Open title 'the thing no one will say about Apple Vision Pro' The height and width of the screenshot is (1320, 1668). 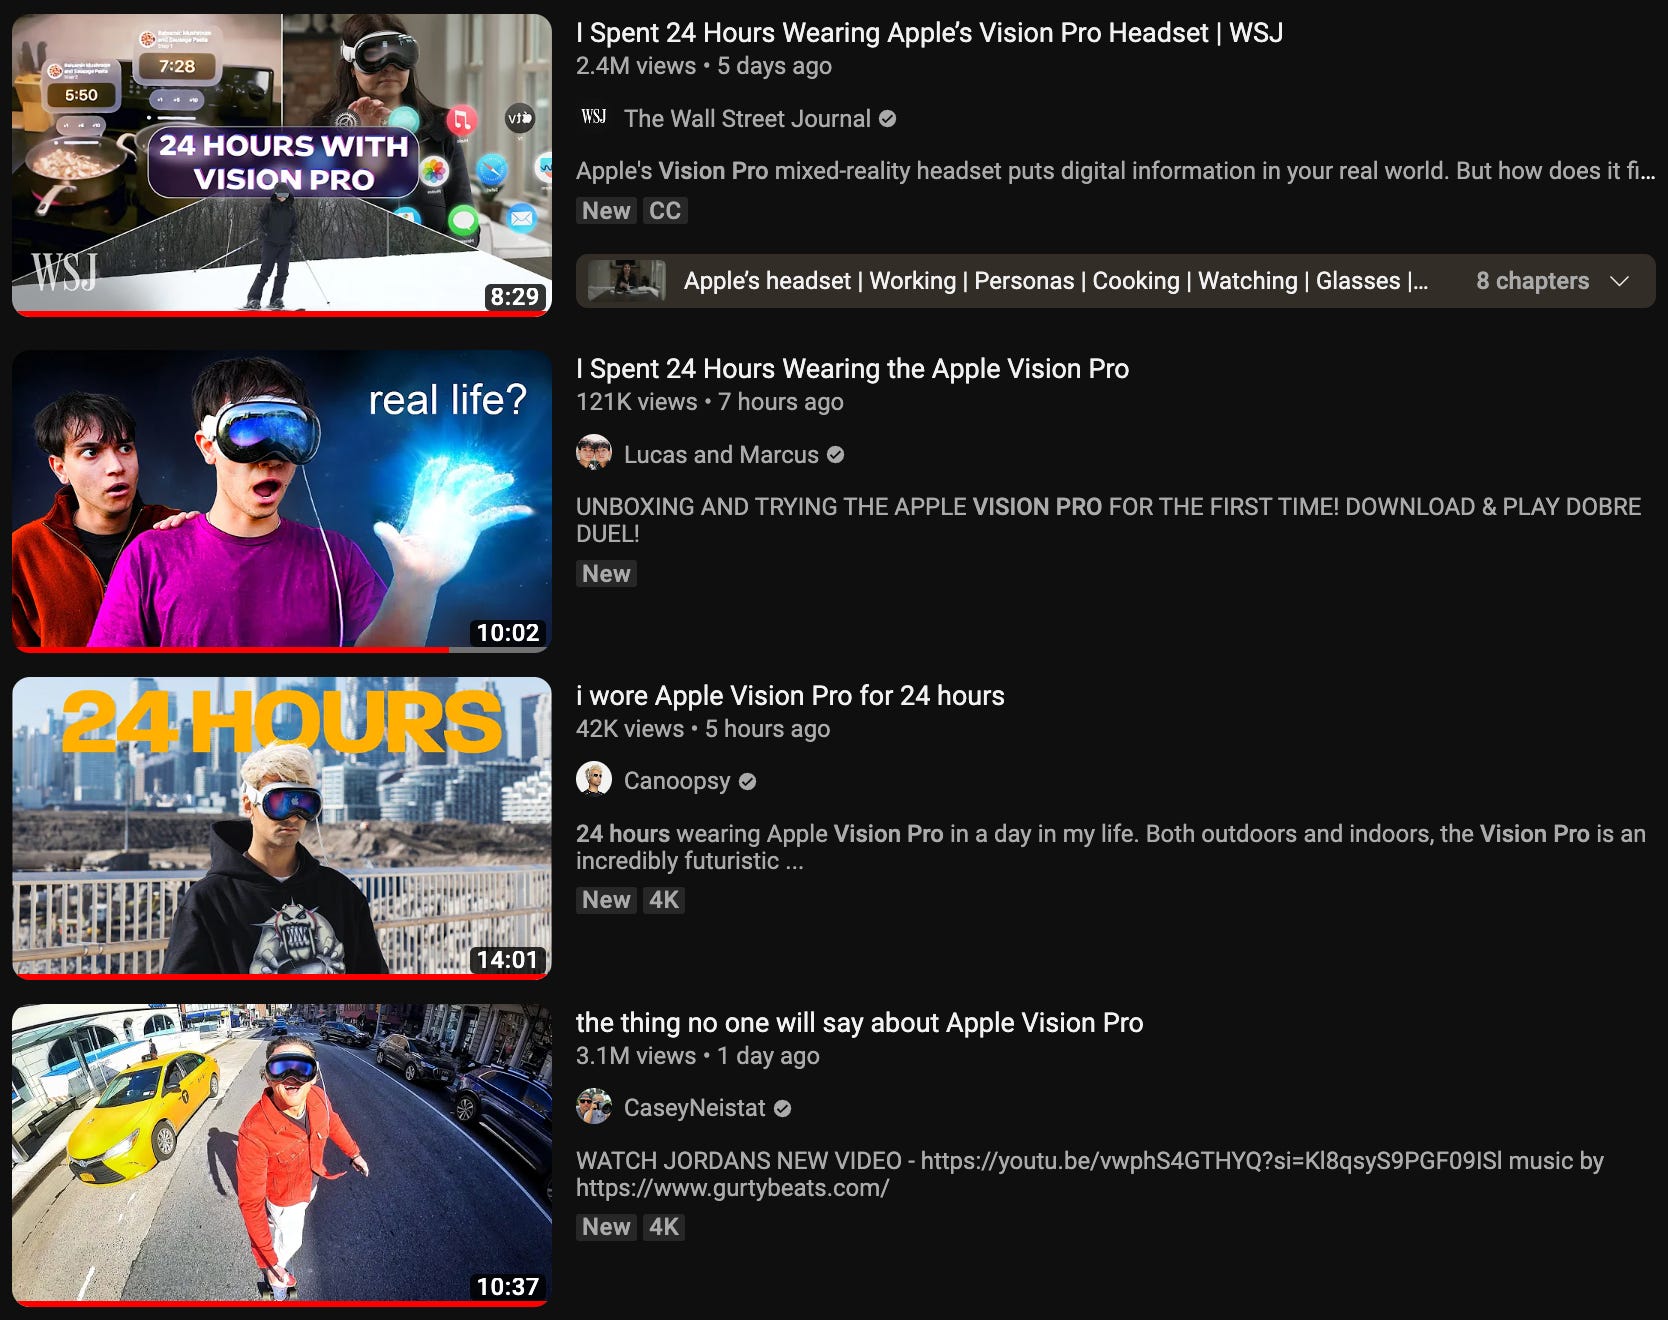click(x=859, y=1023)
